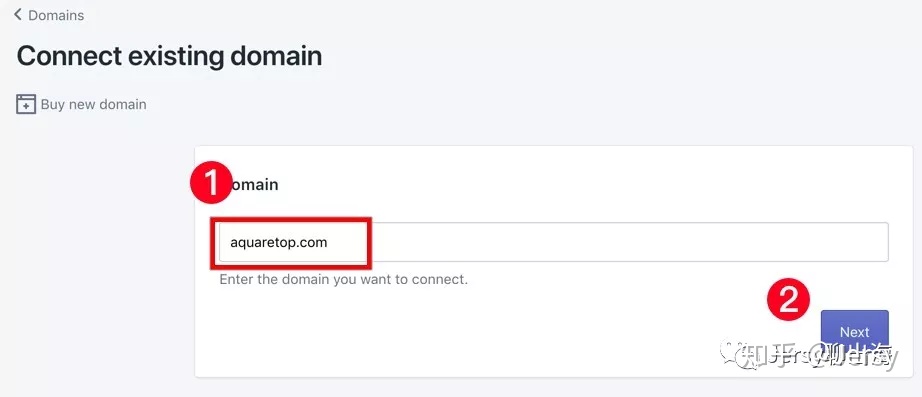Click the Buy new domain window-plus icon
The image size is (922, 397).
[26, 104]
